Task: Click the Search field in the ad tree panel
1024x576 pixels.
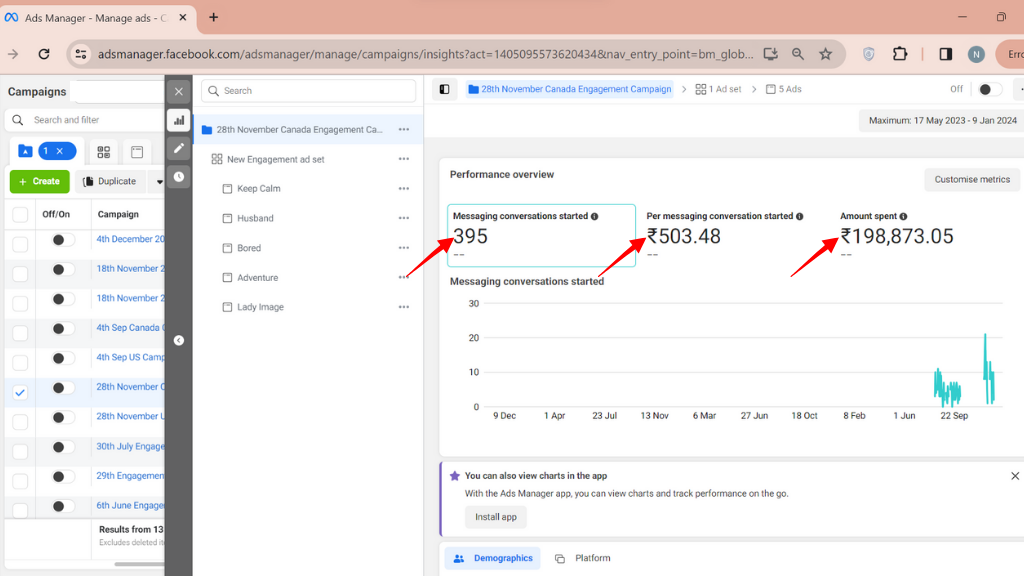Action: [308, 91]
